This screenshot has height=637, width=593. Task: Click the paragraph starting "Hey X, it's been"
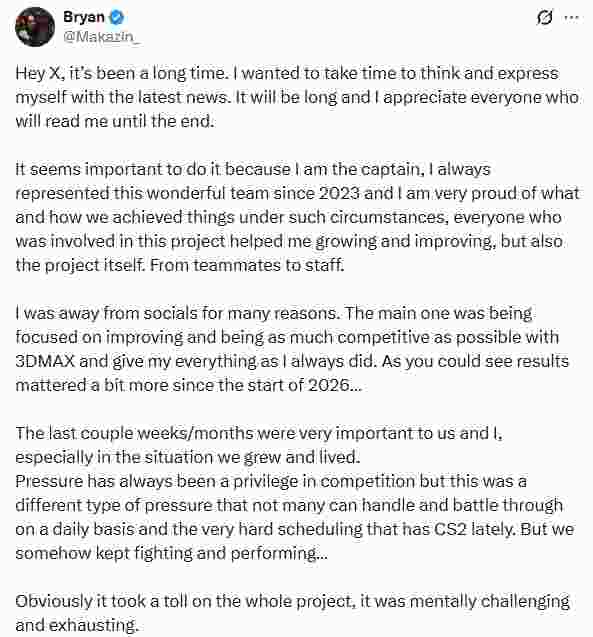pyautogui.click(x=297, y=97)
